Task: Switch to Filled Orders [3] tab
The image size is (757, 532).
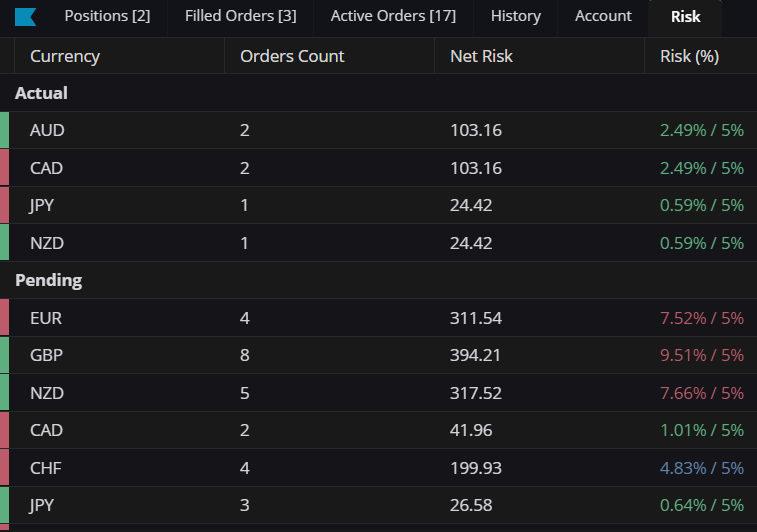Action: (240, 16)
